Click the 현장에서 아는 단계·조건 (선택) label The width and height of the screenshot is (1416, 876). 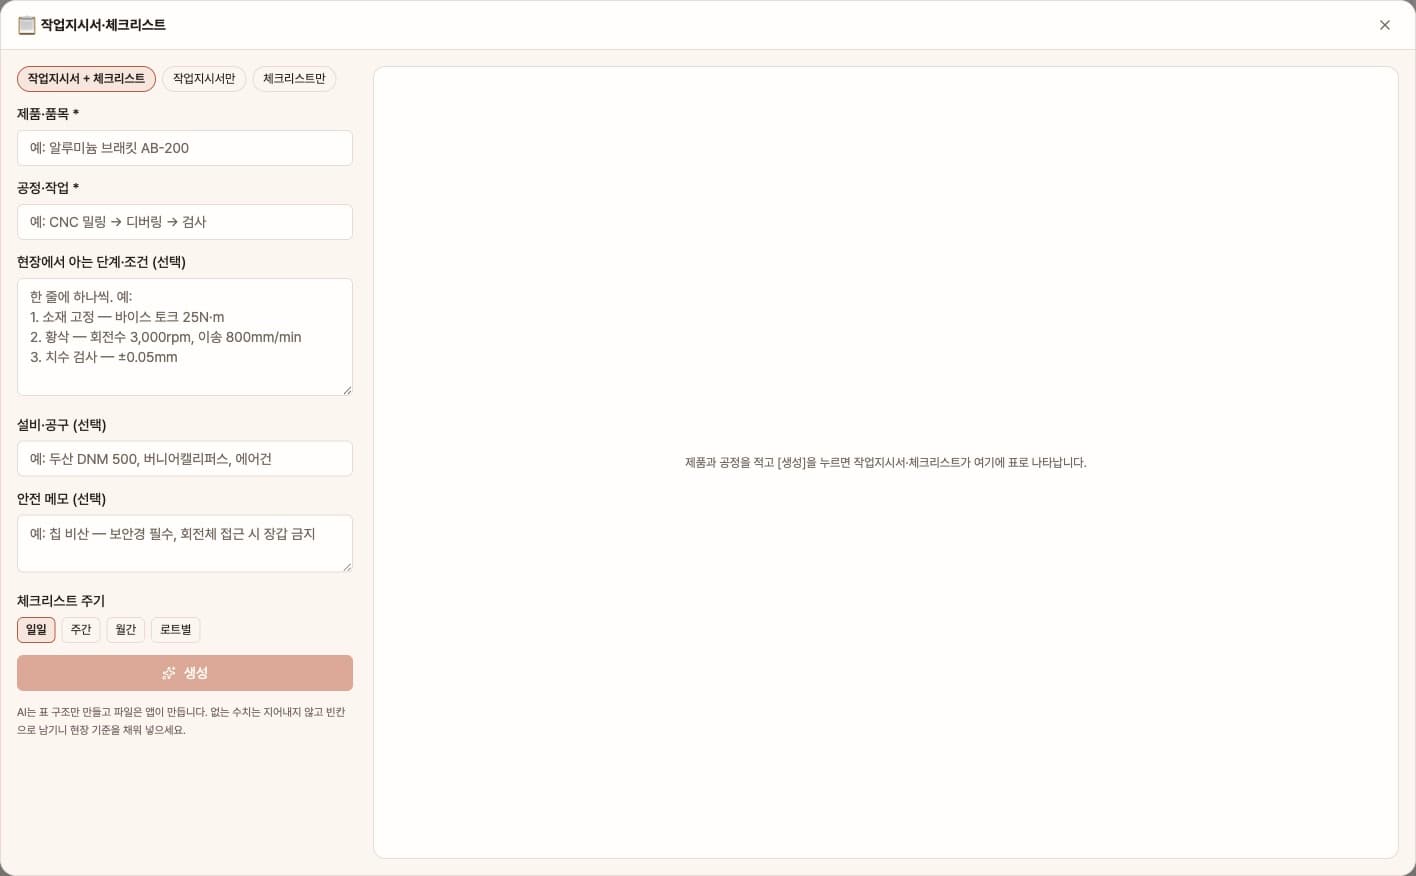point(101,262)
